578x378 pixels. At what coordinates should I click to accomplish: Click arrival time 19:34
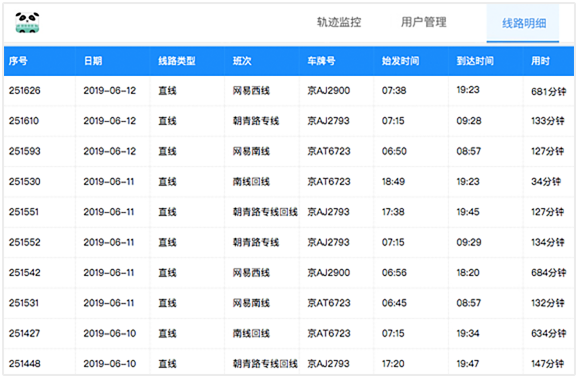coord(468,333)
